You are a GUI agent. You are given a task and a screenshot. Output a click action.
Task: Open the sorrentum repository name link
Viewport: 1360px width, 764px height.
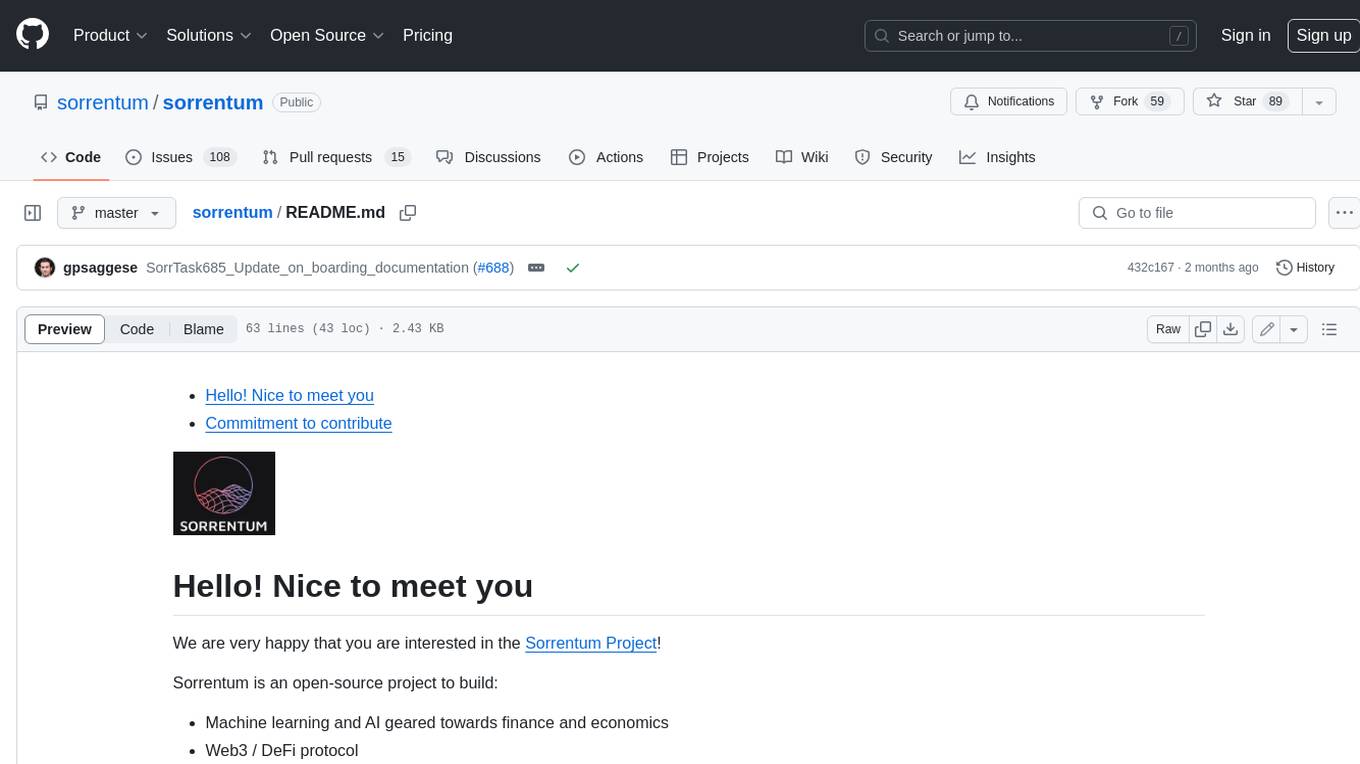213,102
